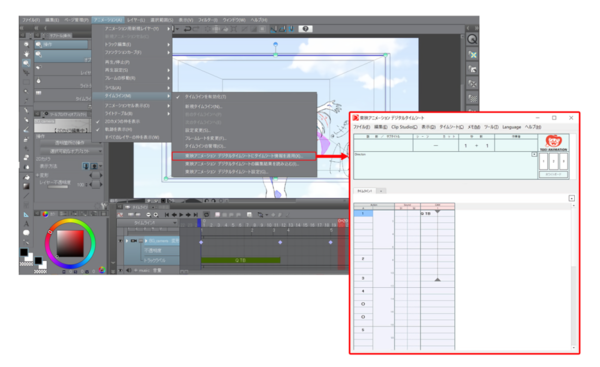The width and height of the screenshot is (600, 367).
Task: Toggle the loop playback icon in timeline
Action: click(206, 215)
